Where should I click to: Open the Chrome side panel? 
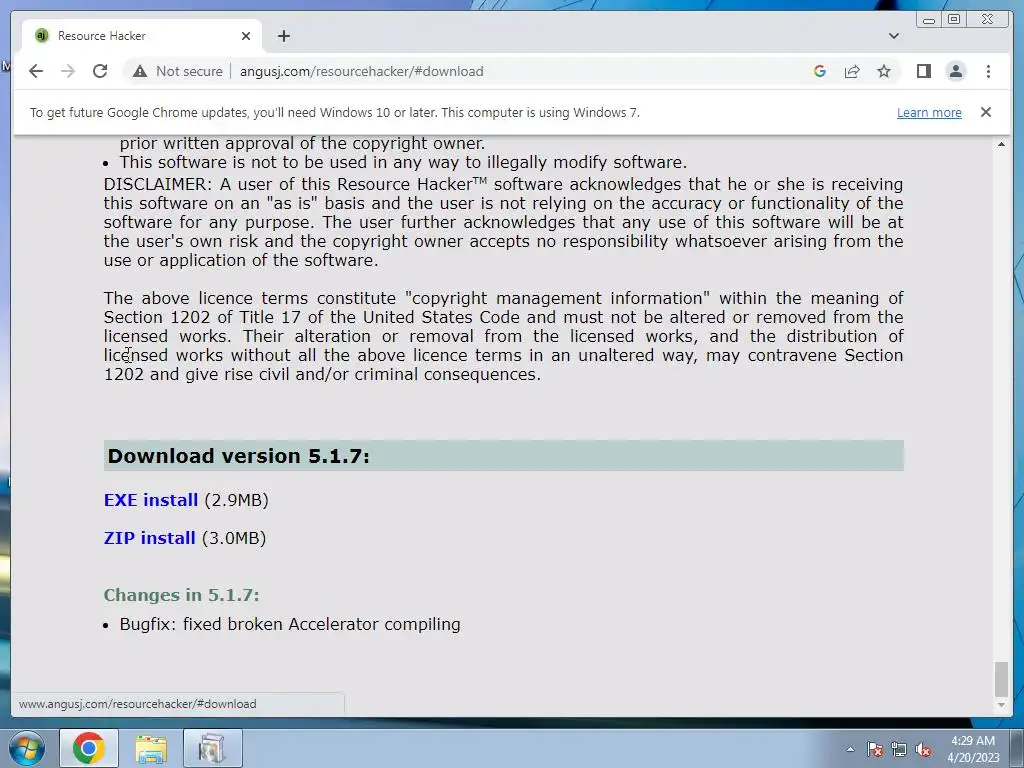coord(923,71)
